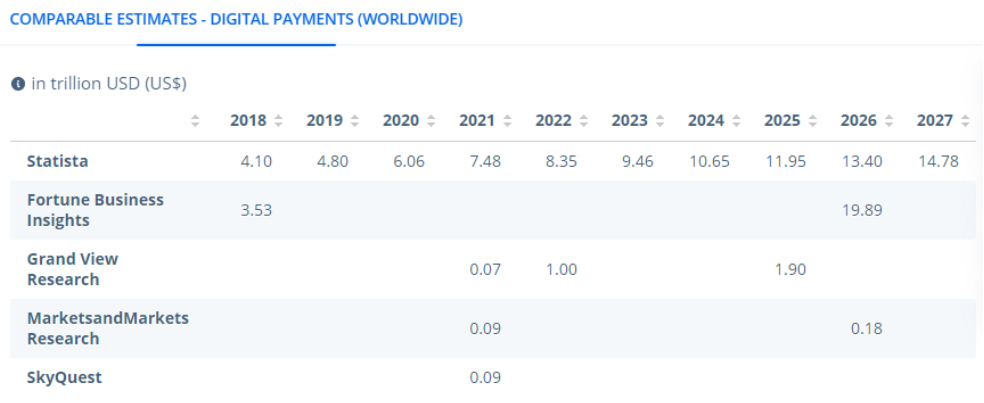Select the Fortune Business Insights row label
This screenshot has width=984, height=403.
click(x=95, y=210)
